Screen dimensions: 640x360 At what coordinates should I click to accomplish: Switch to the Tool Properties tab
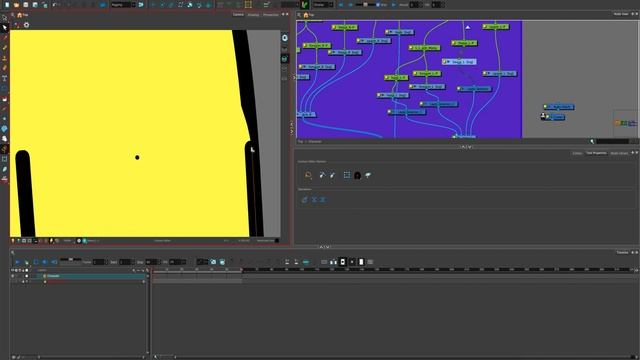coord(596,153)
